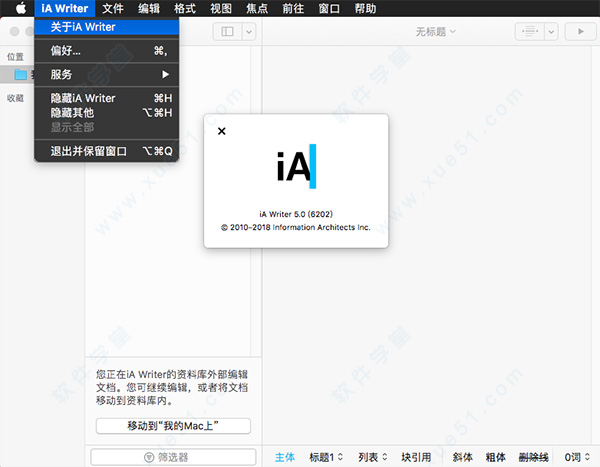This screenshot has height=467, width=600.
Task: Open the 窗口 menu
Action: pyautogui.click(x=329, y=8)
